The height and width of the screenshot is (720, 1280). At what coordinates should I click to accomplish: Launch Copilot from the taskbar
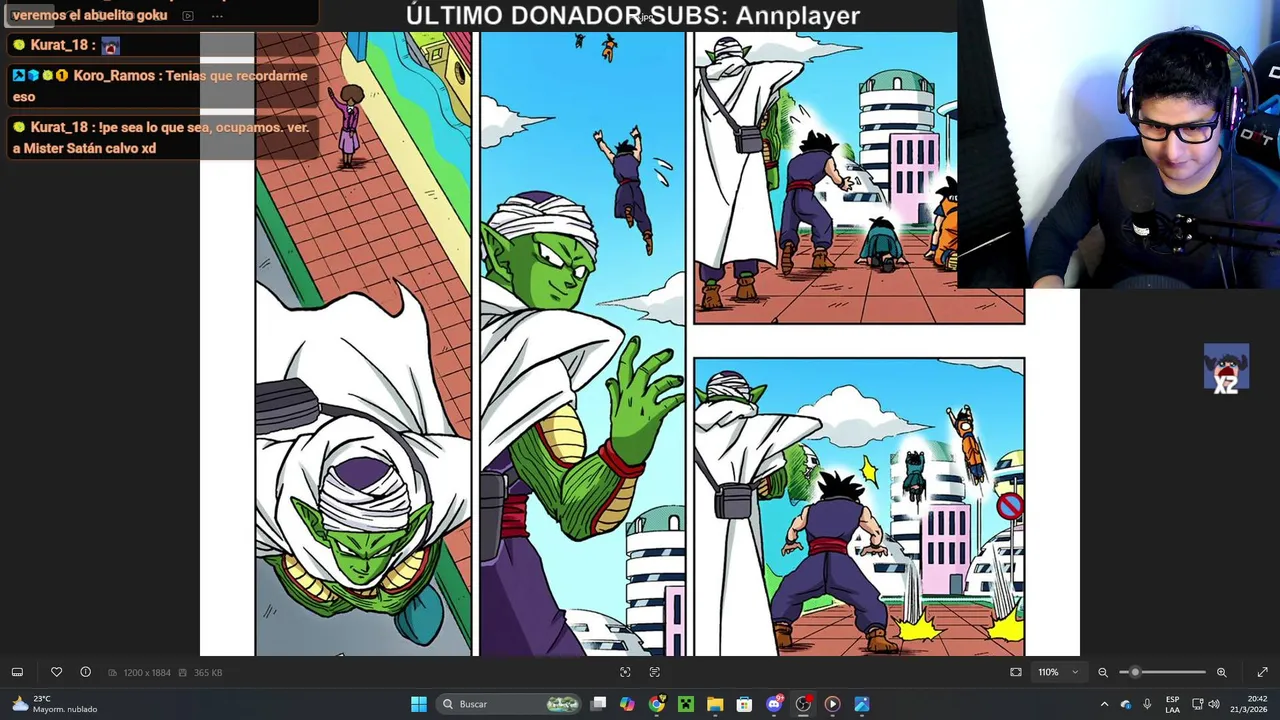pyautogui.click(x=627, y=704)
